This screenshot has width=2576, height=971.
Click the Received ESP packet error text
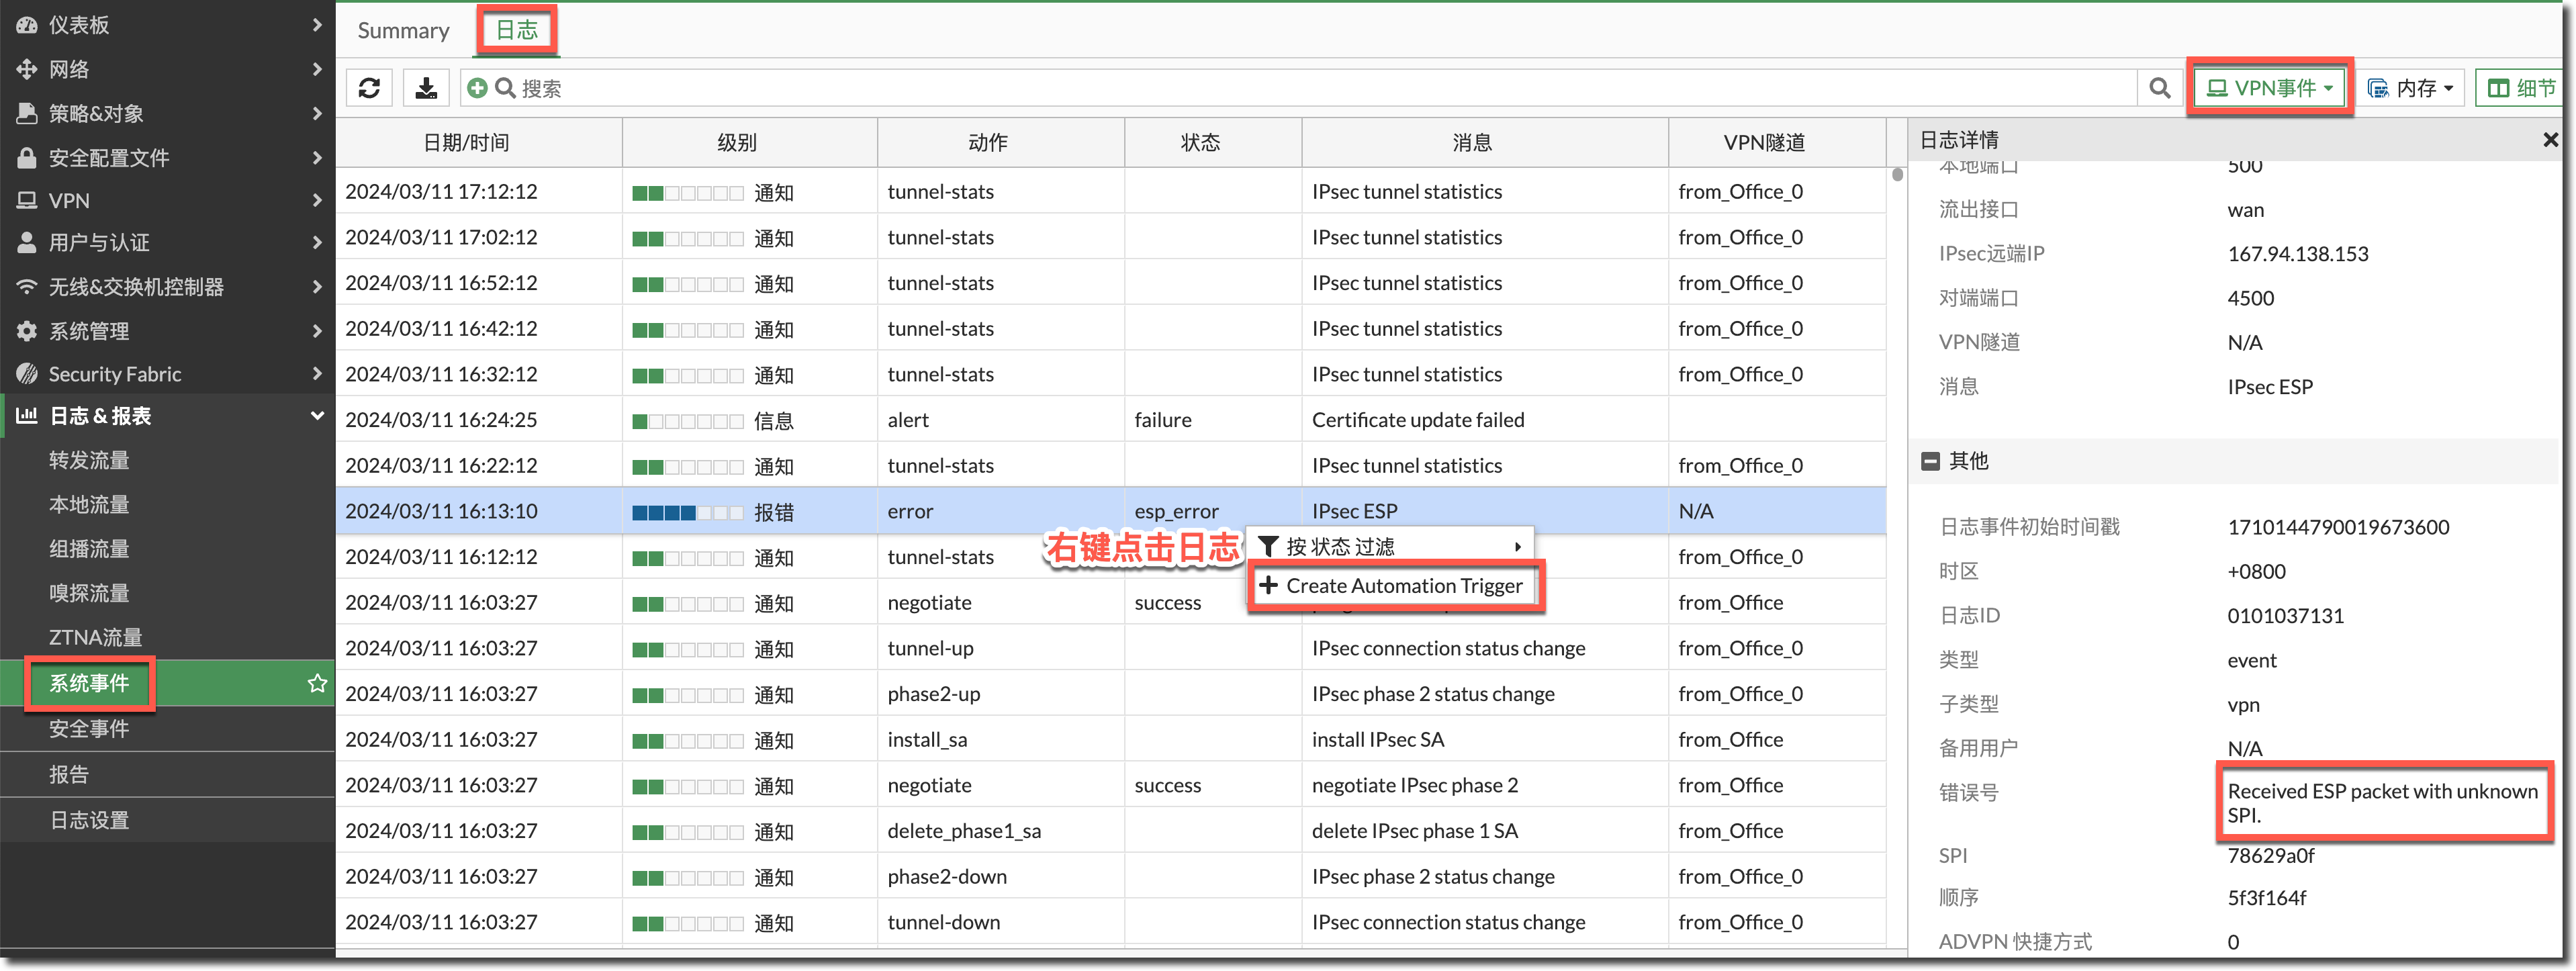(2382, 802)
